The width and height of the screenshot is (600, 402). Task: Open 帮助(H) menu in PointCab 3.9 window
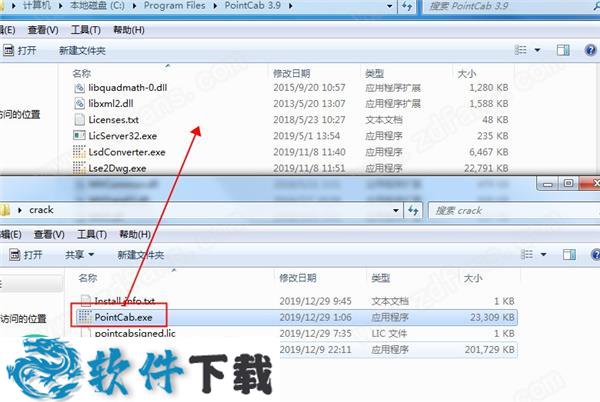point(129,30)
